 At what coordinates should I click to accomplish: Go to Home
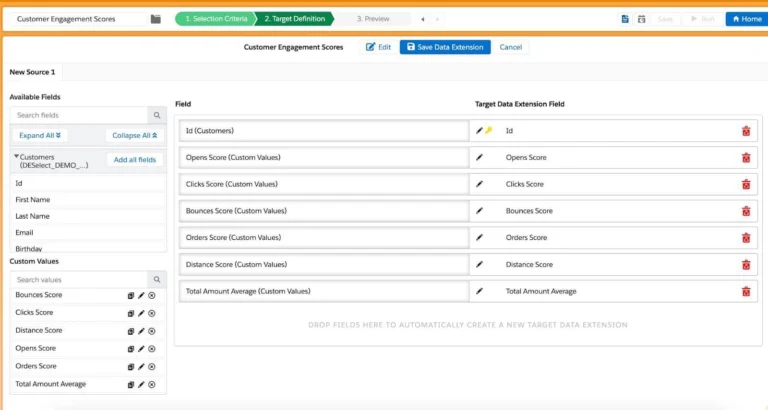744,19
